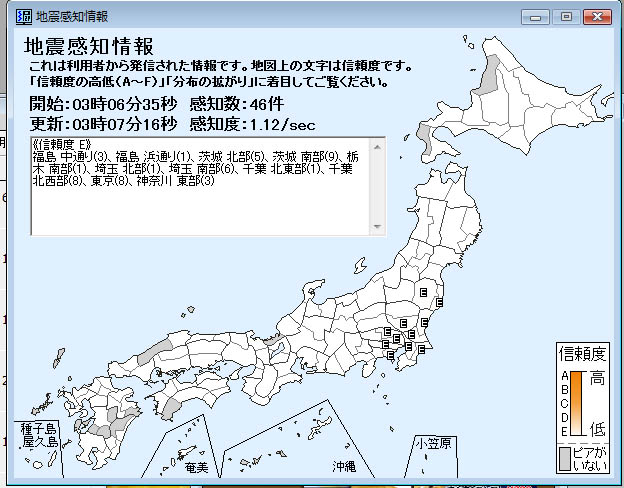Click the 高 label in the legend
Screen dimensions: 624x488
point(597,378)
